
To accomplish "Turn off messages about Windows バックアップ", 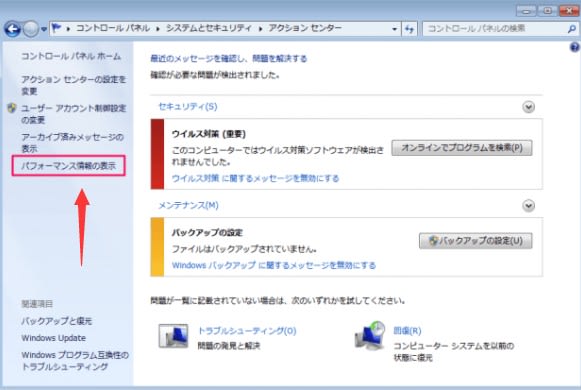I will pyautogui.click(x=274, y=265).
